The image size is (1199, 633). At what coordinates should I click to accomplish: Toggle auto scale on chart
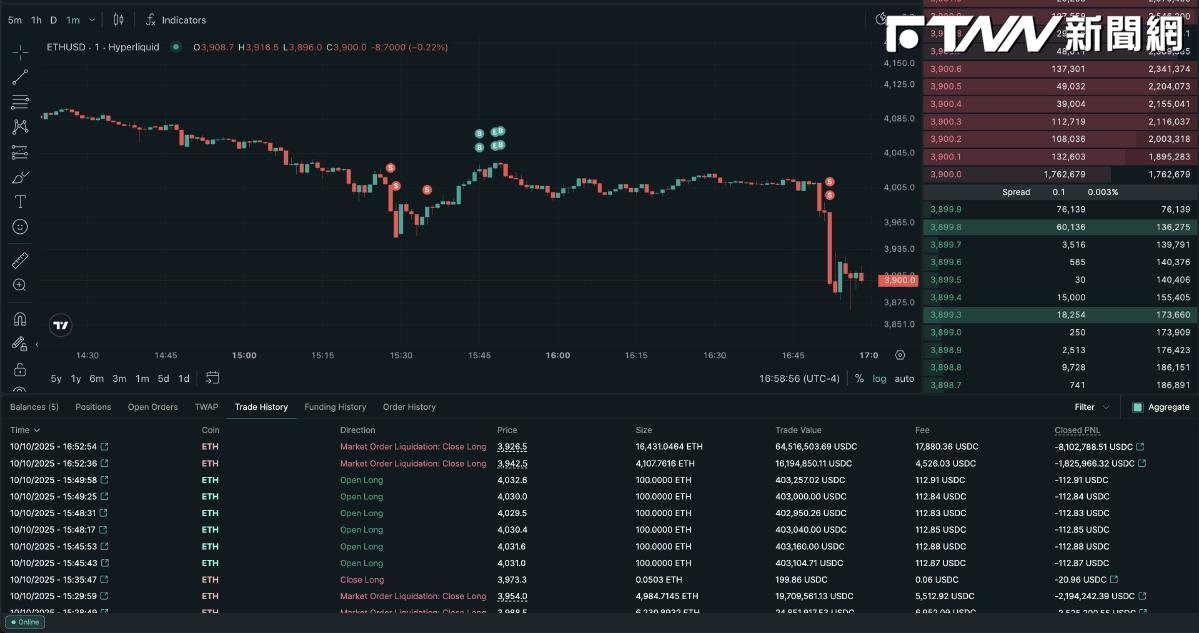(x=904, y=378)
